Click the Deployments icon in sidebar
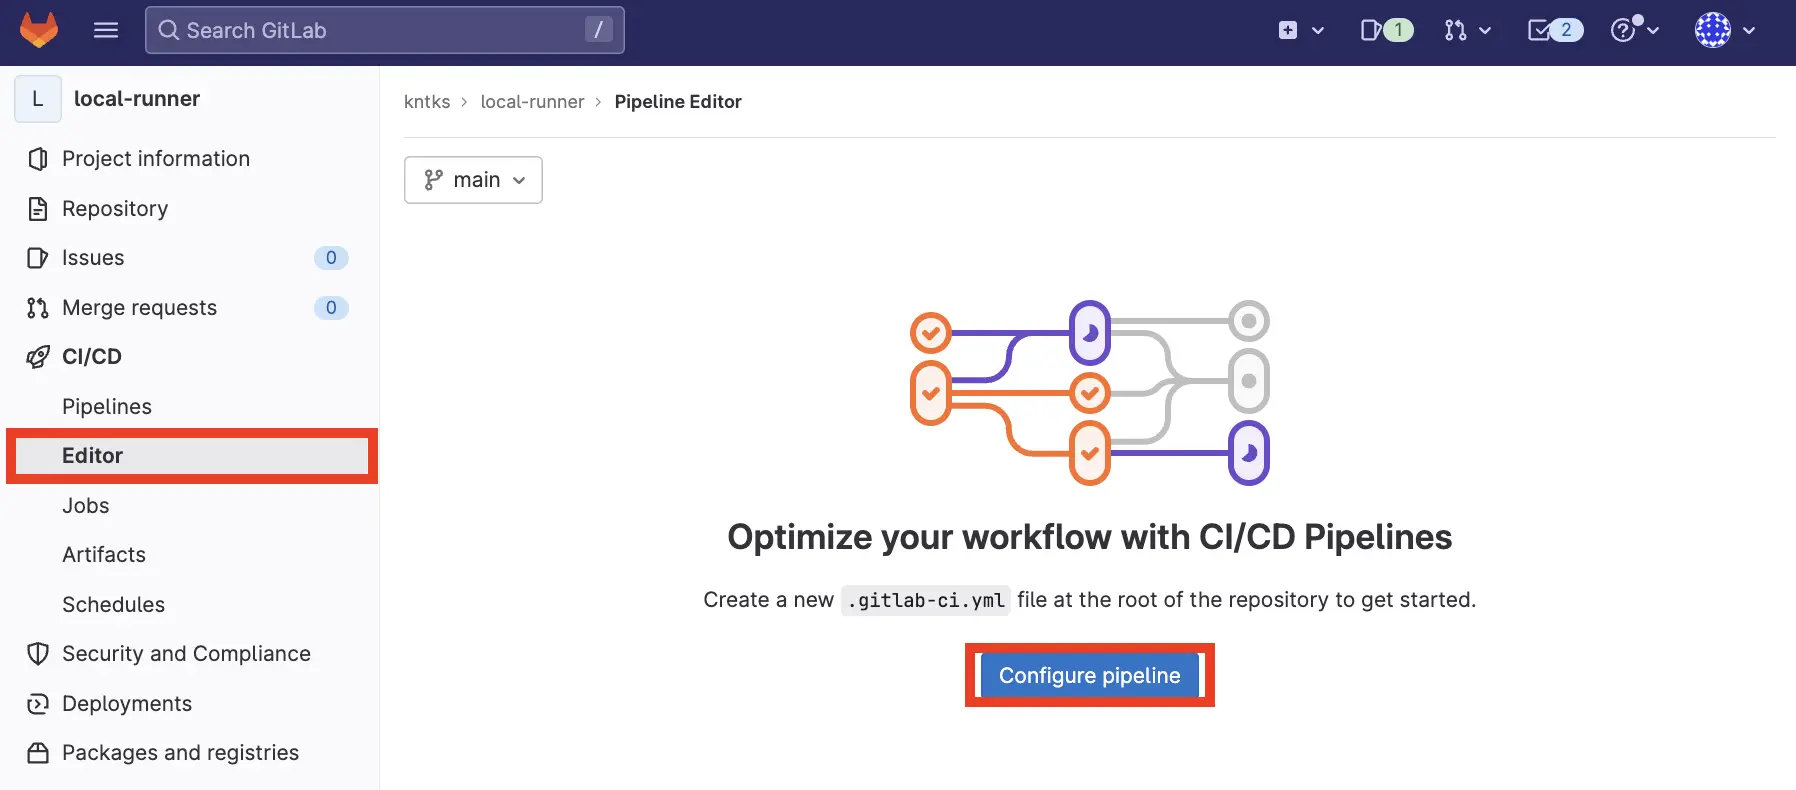1796x790 pixels. 38,704
